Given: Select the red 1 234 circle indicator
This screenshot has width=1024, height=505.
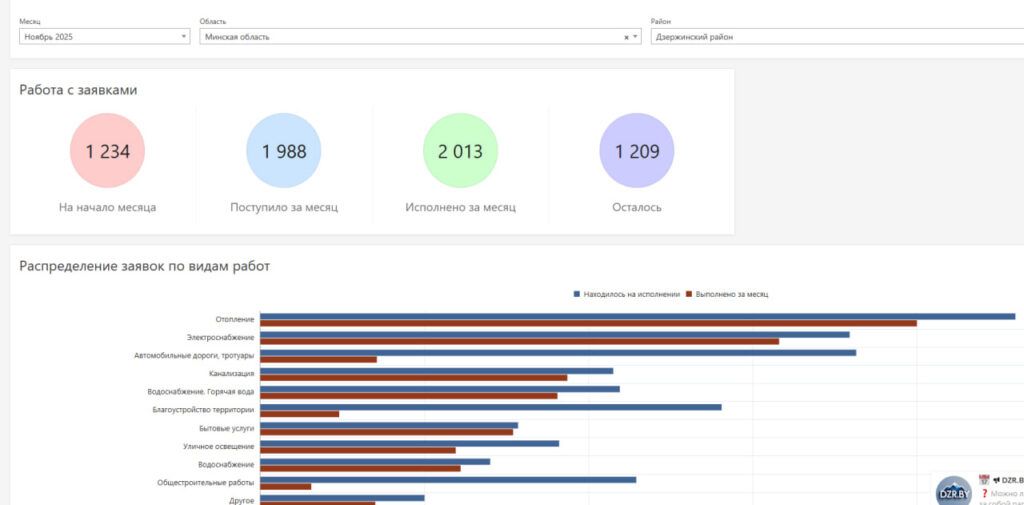Looking at the screenshot, I should (x=107, y=151).
